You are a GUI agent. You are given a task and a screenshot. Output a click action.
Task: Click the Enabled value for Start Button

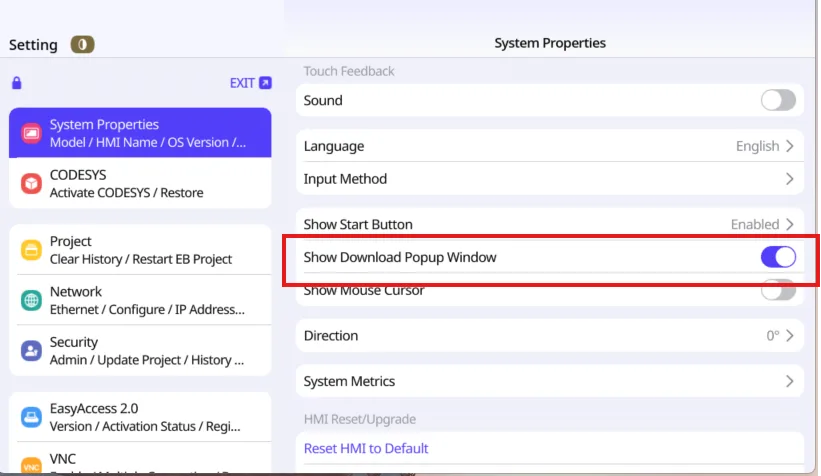point(755,225)
